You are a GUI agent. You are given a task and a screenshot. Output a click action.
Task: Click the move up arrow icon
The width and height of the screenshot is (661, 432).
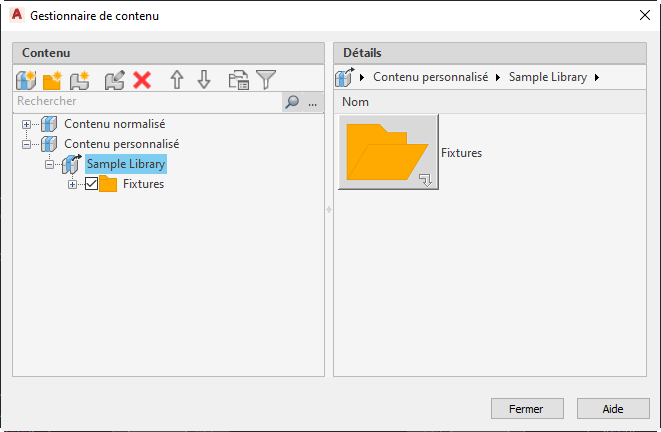pos(177,80)
